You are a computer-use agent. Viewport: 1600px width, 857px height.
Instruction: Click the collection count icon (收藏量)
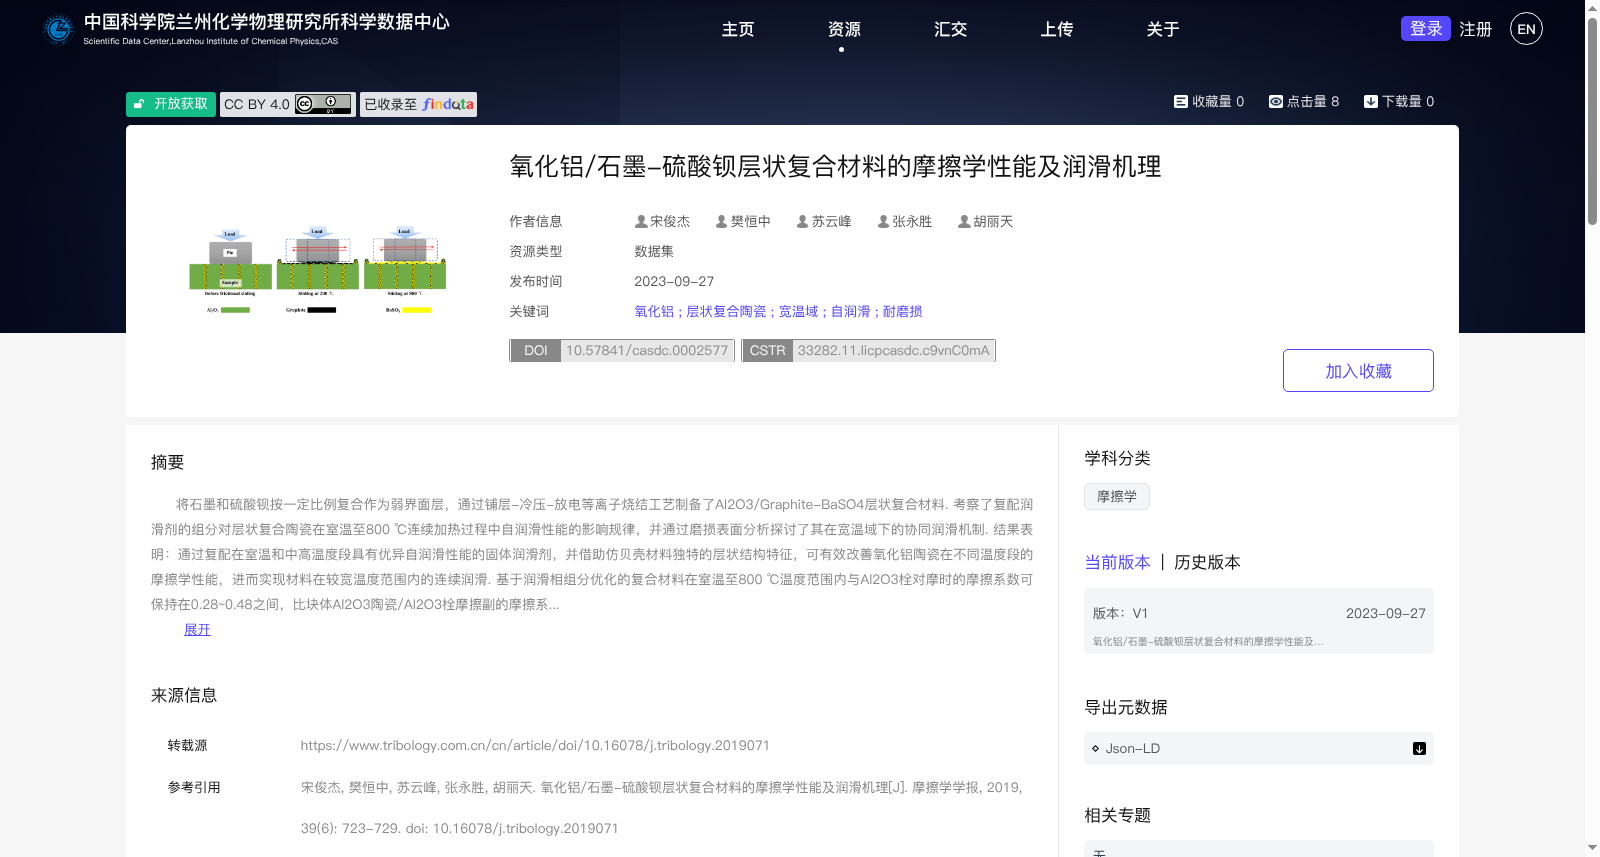[1180, 101]
